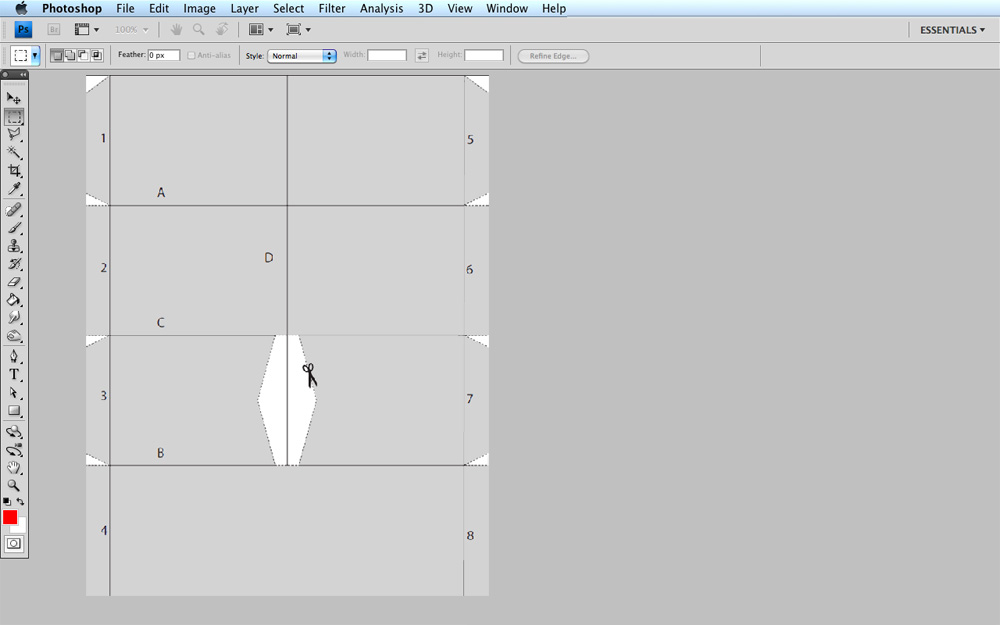The width and height of the screenshot is (1000, 625).
Task: Click Zoom tool in application bar
Action: [x=198, y=29]
